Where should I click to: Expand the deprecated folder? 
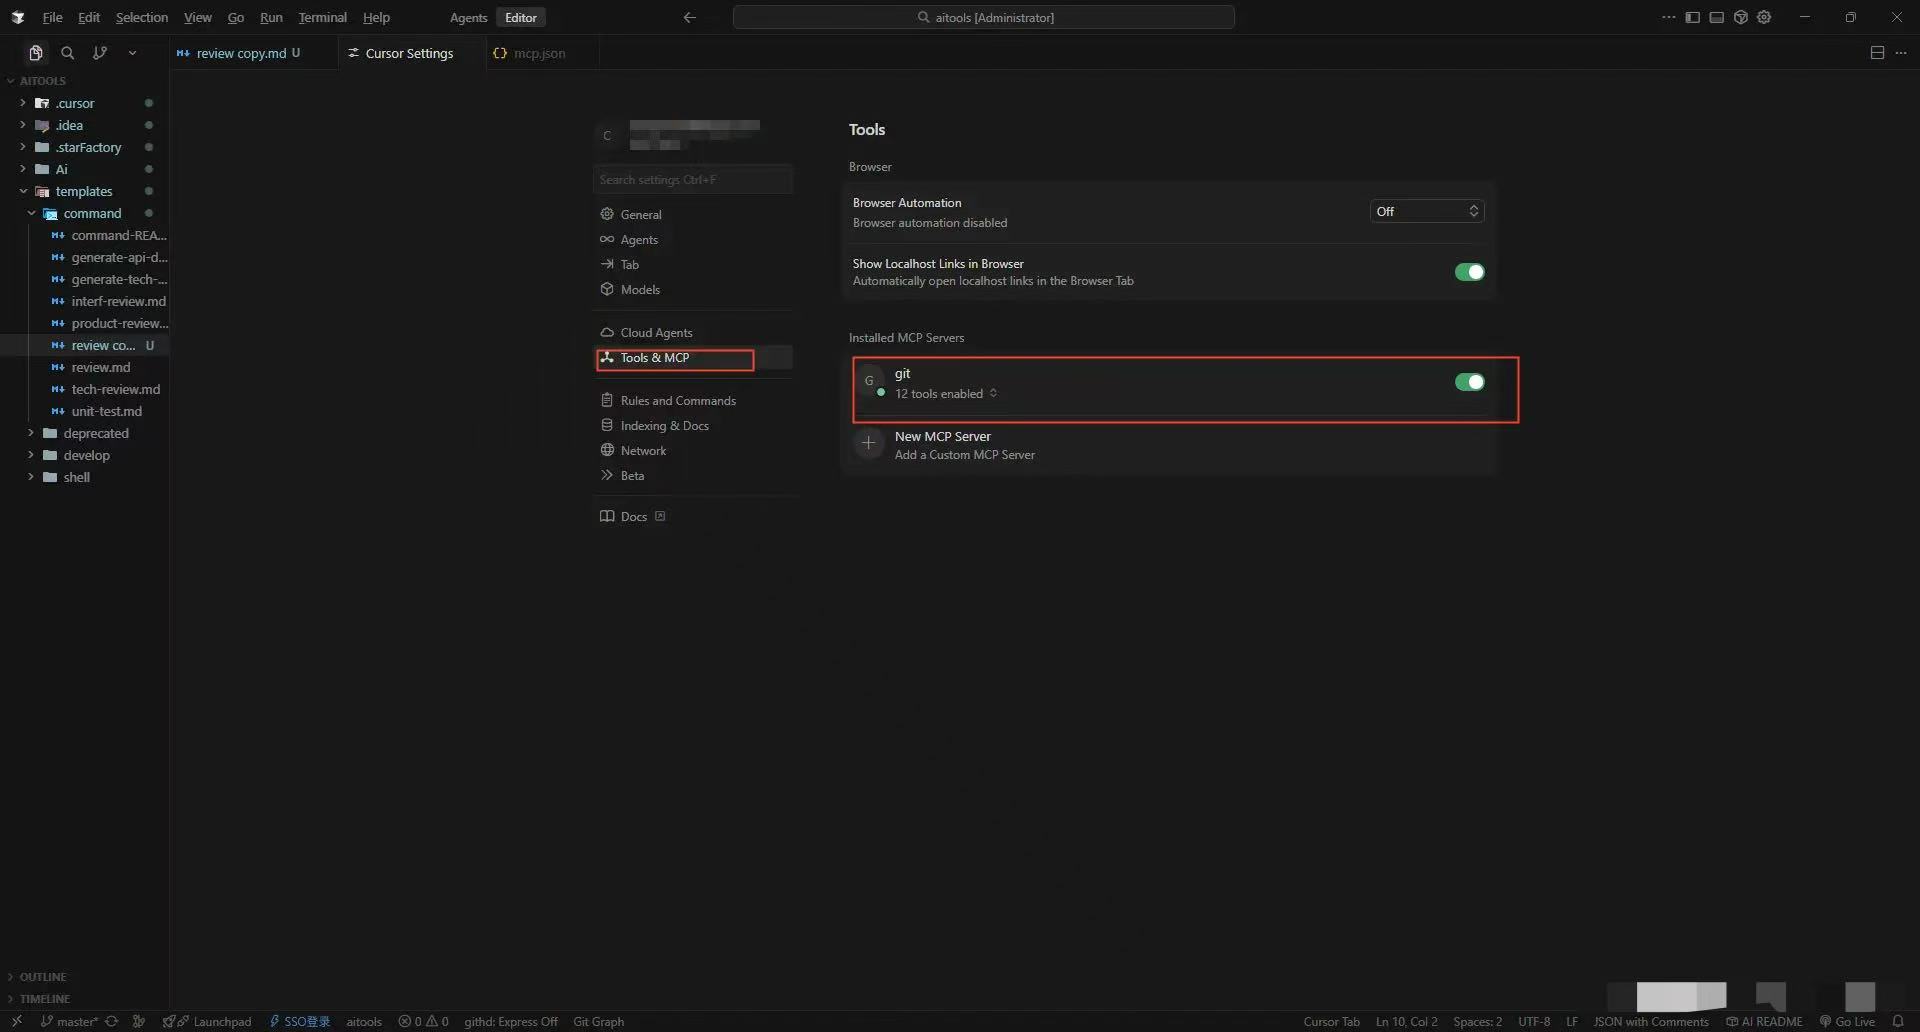[96, 433]
